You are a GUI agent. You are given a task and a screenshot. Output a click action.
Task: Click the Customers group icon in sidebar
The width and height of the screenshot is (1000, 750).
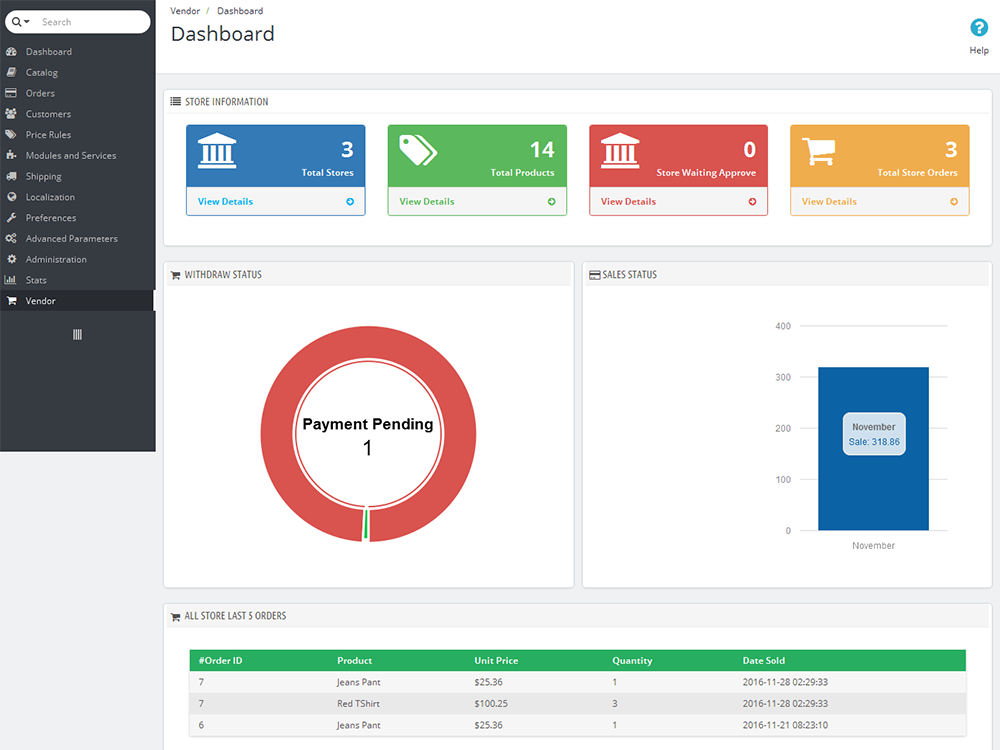pyautogui.click(x=11, y=114)
